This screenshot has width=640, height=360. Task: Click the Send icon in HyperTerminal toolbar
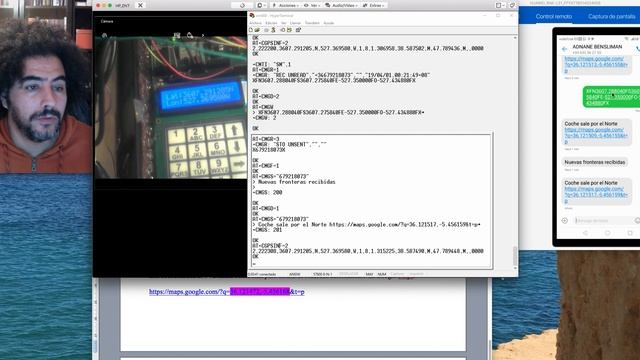click(x=282, y=30)
